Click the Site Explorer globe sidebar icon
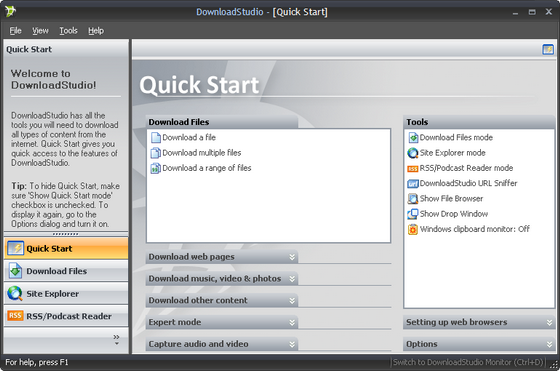Image resolution: width=560 pixels, height=371 pixels. tap(15, 294)
